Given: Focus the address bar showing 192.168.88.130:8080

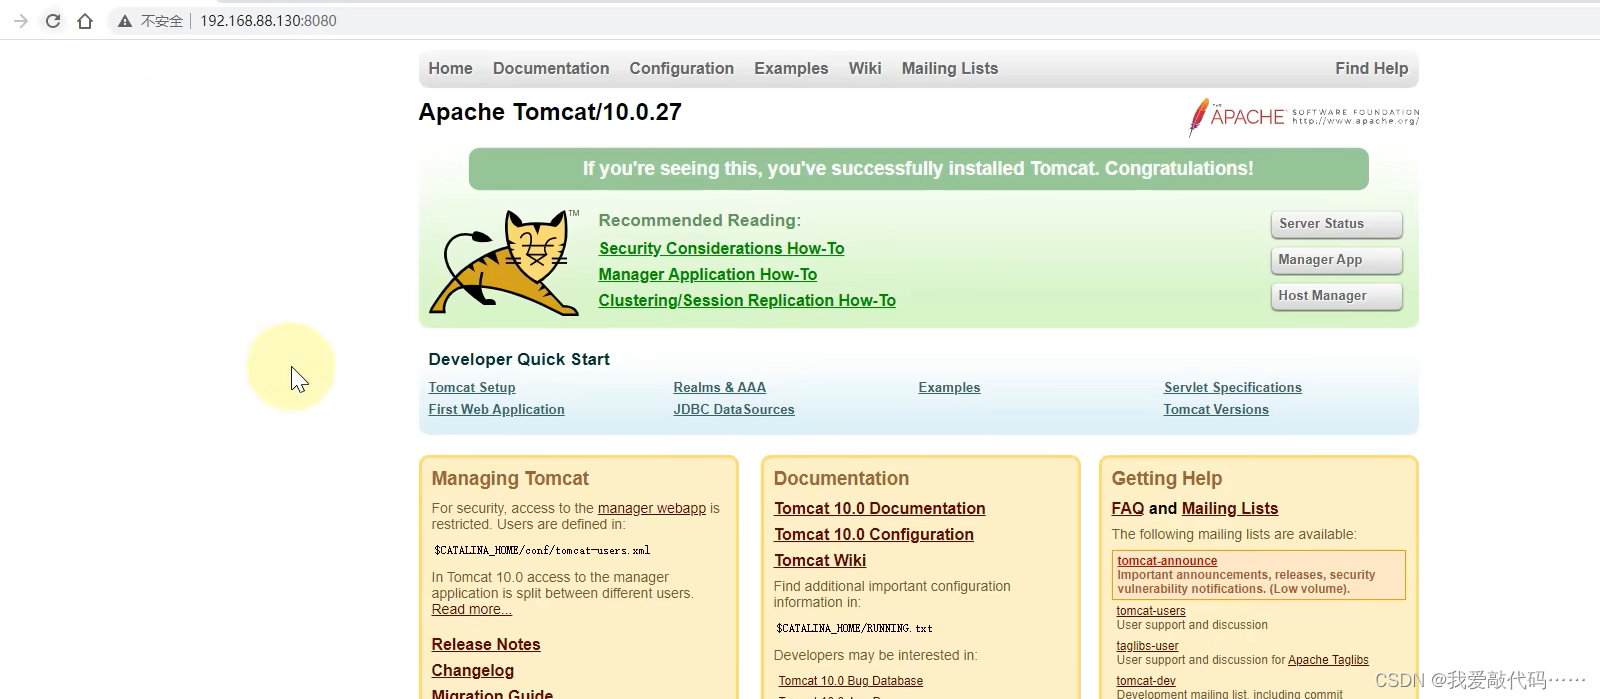Looking at the screenshot, I should 268,21.
